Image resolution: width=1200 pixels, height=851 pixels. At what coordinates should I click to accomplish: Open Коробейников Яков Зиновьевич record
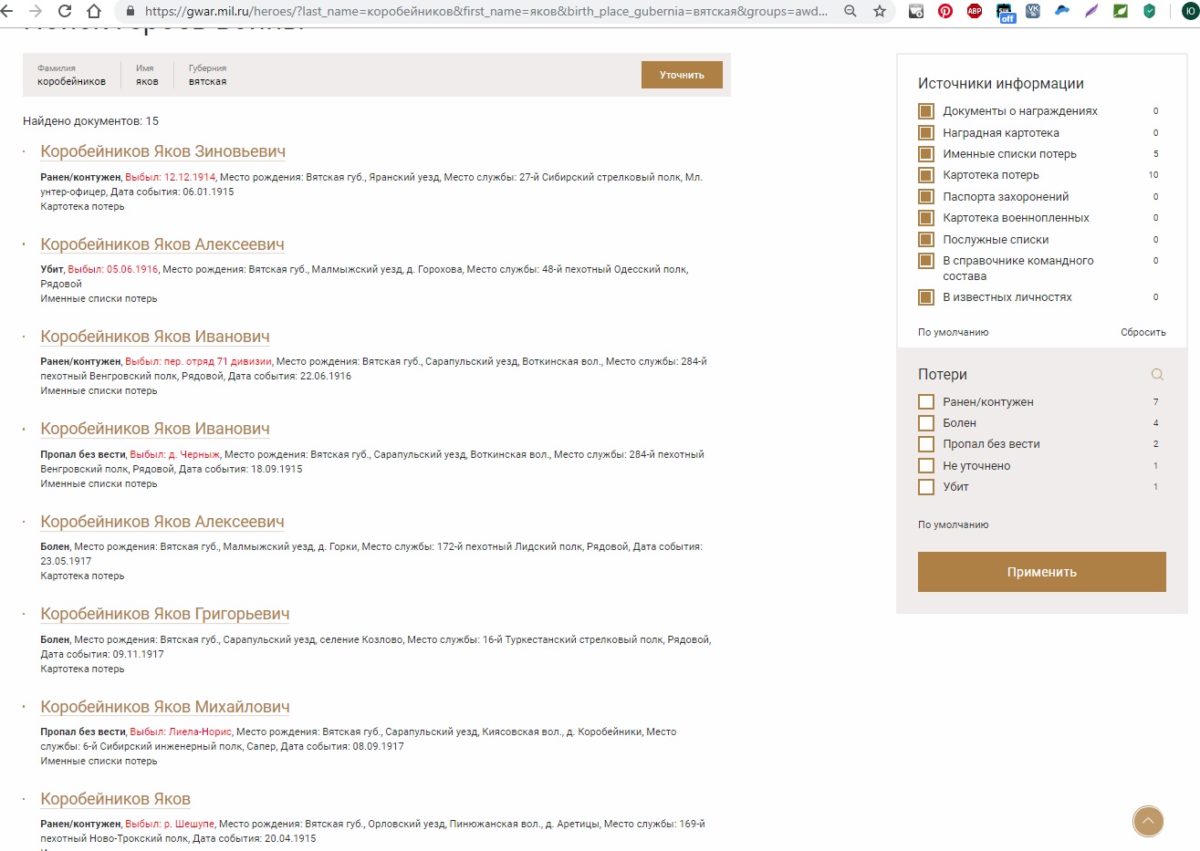[163, 152]
